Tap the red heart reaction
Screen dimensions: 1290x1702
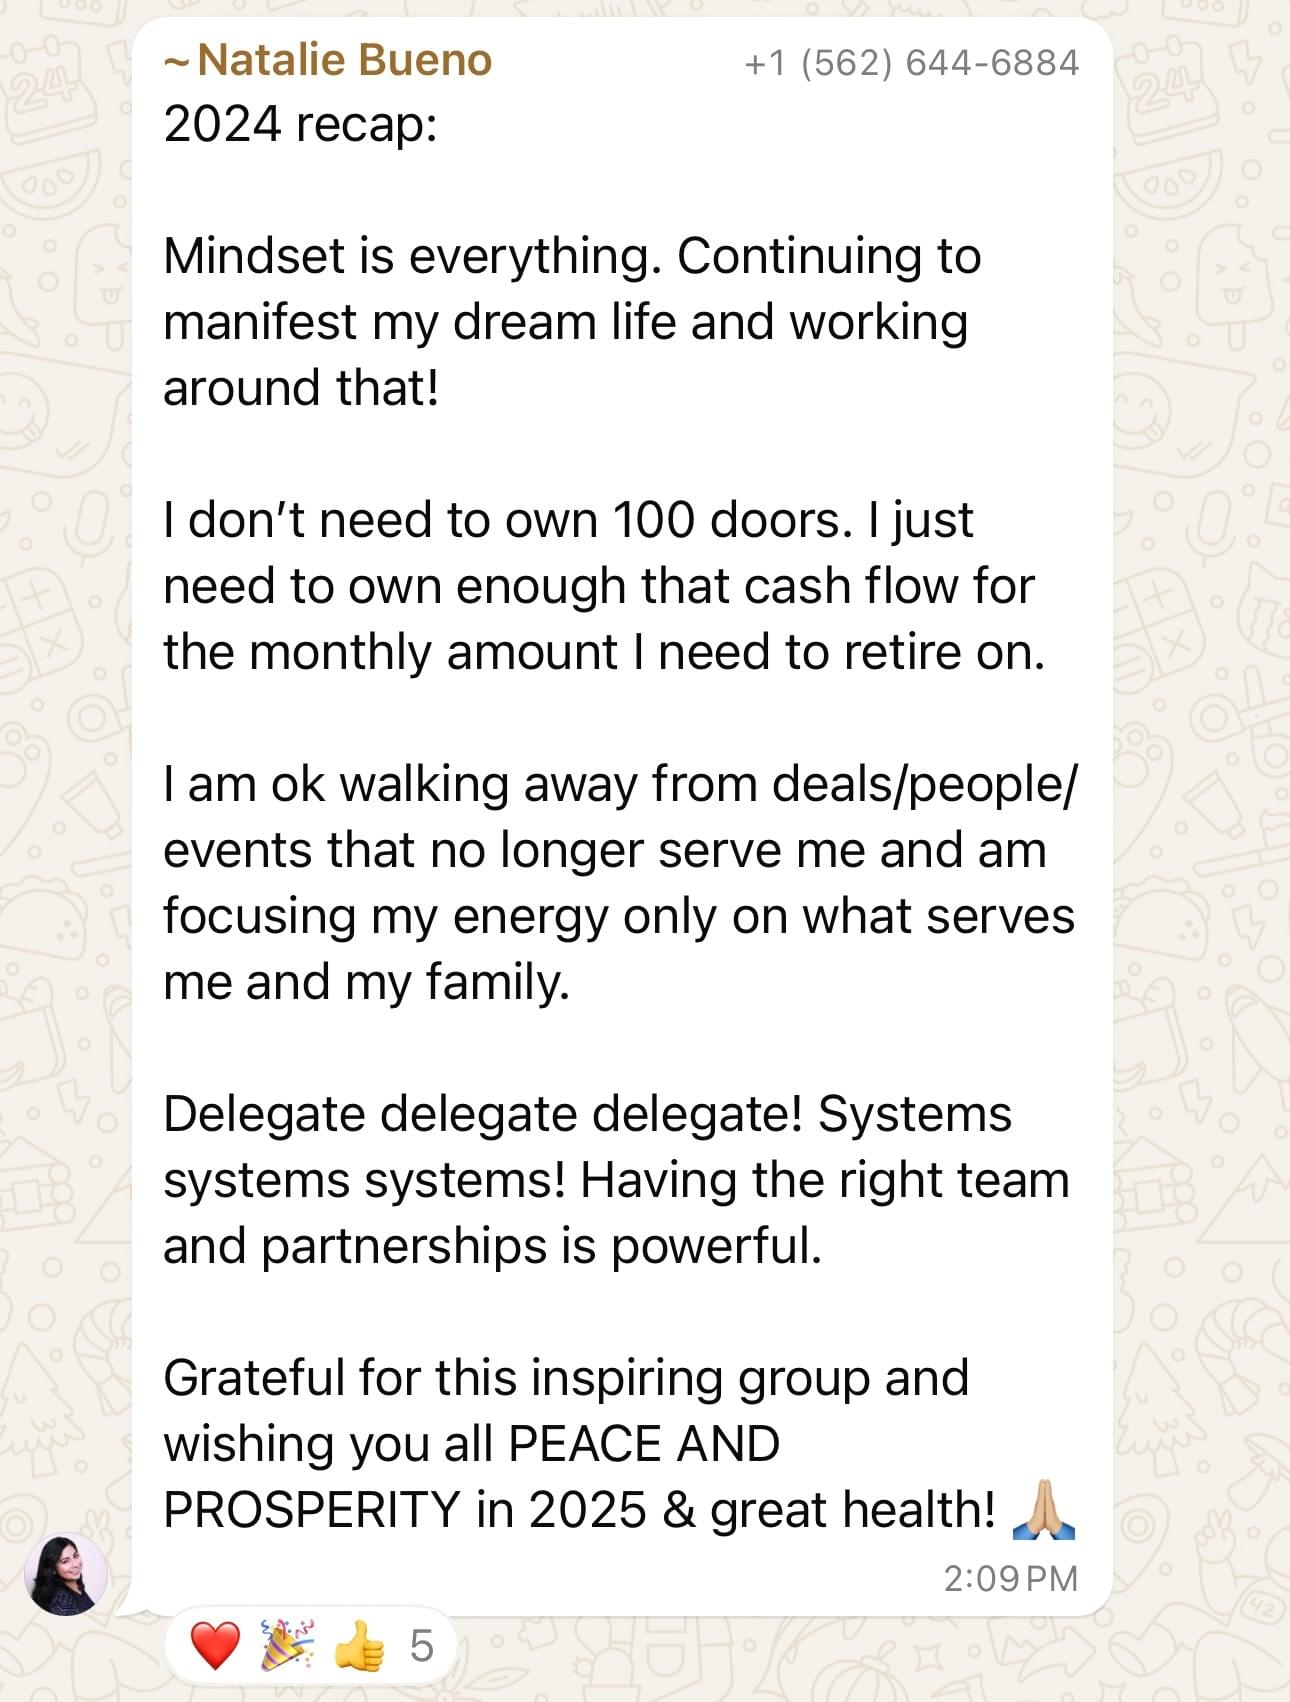(215, 1646)
